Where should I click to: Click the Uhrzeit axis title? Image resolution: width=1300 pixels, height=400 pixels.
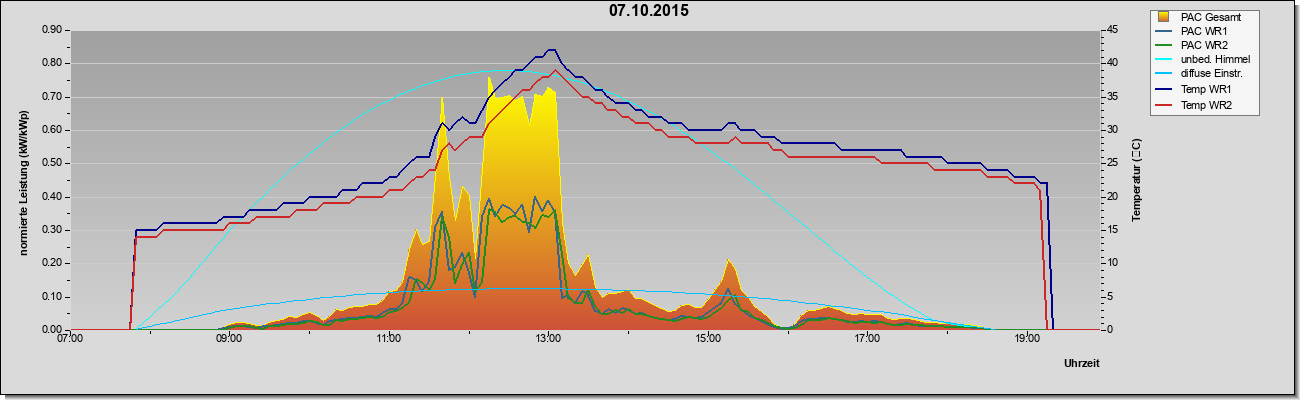click(x=1082, y=364)
